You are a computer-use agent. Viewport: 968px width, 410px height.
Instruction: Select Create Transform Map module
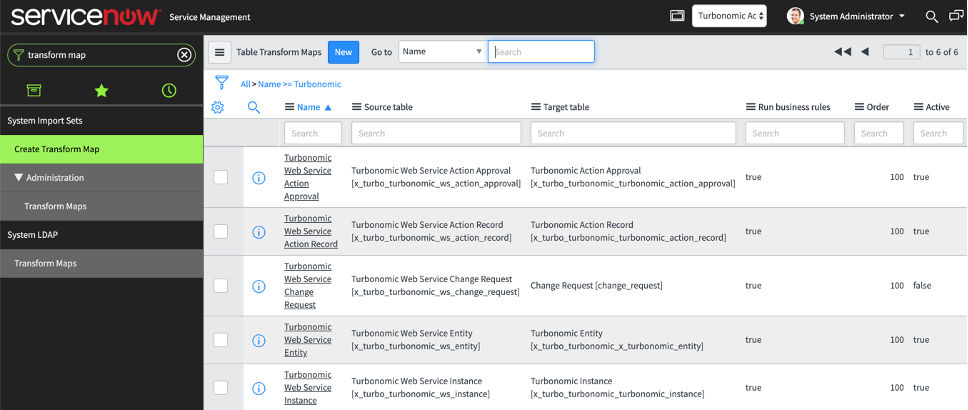click(101, 149)
